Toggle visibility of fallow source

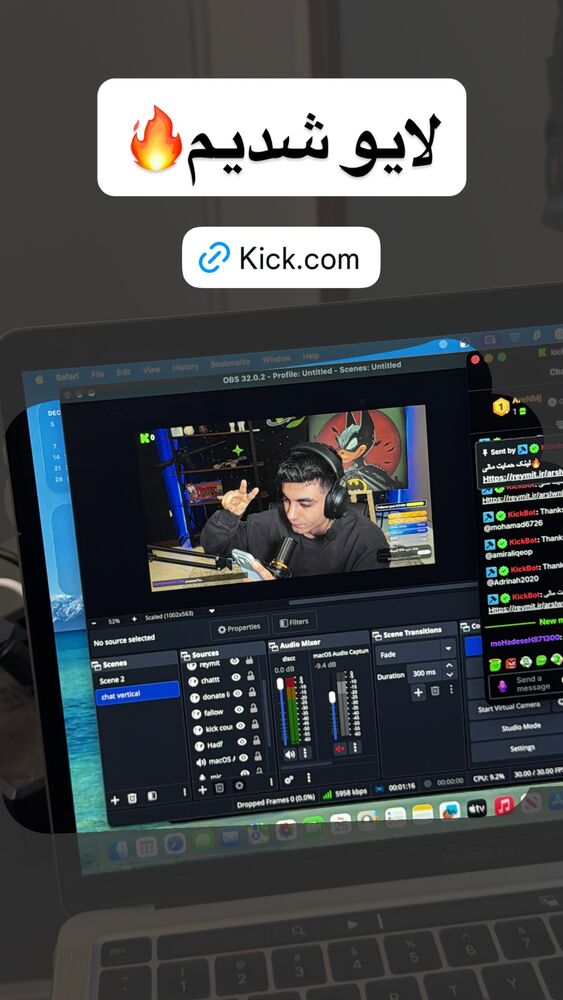tap(239, 710)
